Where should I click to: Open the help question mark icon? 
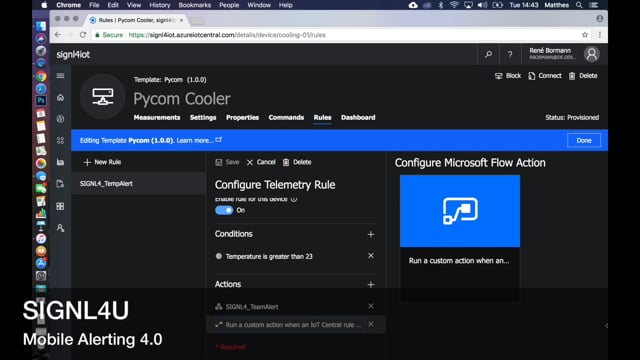point(510,54)
